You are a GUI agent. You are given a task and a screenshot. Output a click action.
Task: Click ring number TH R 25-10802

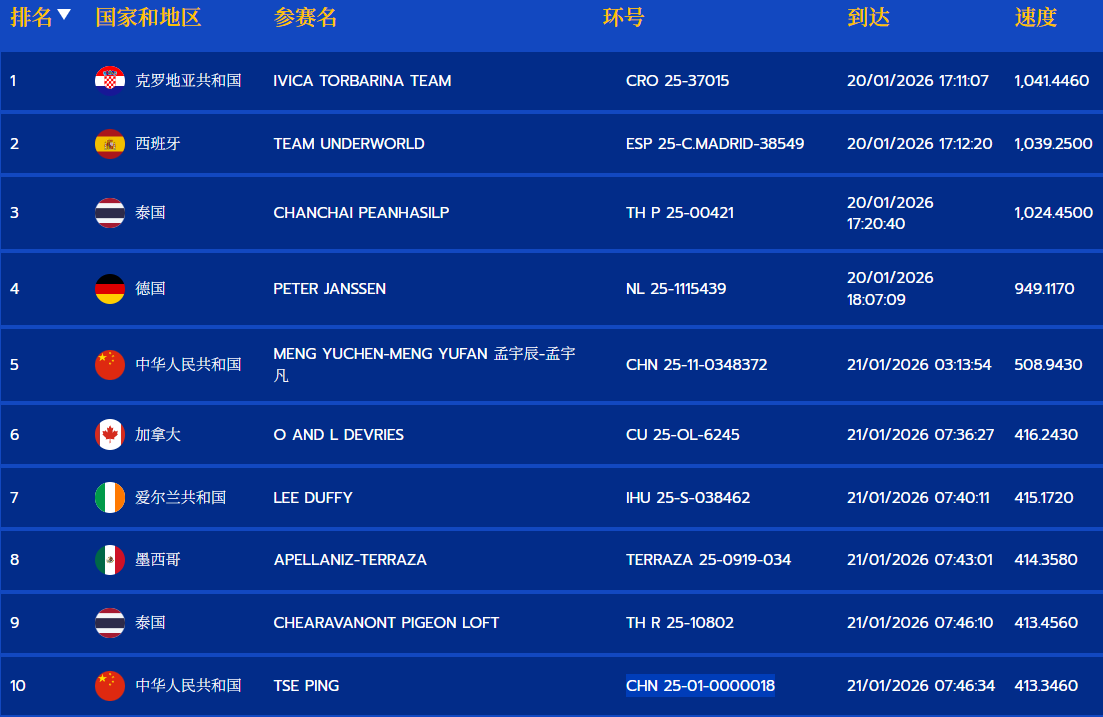(x=680, y=623)
